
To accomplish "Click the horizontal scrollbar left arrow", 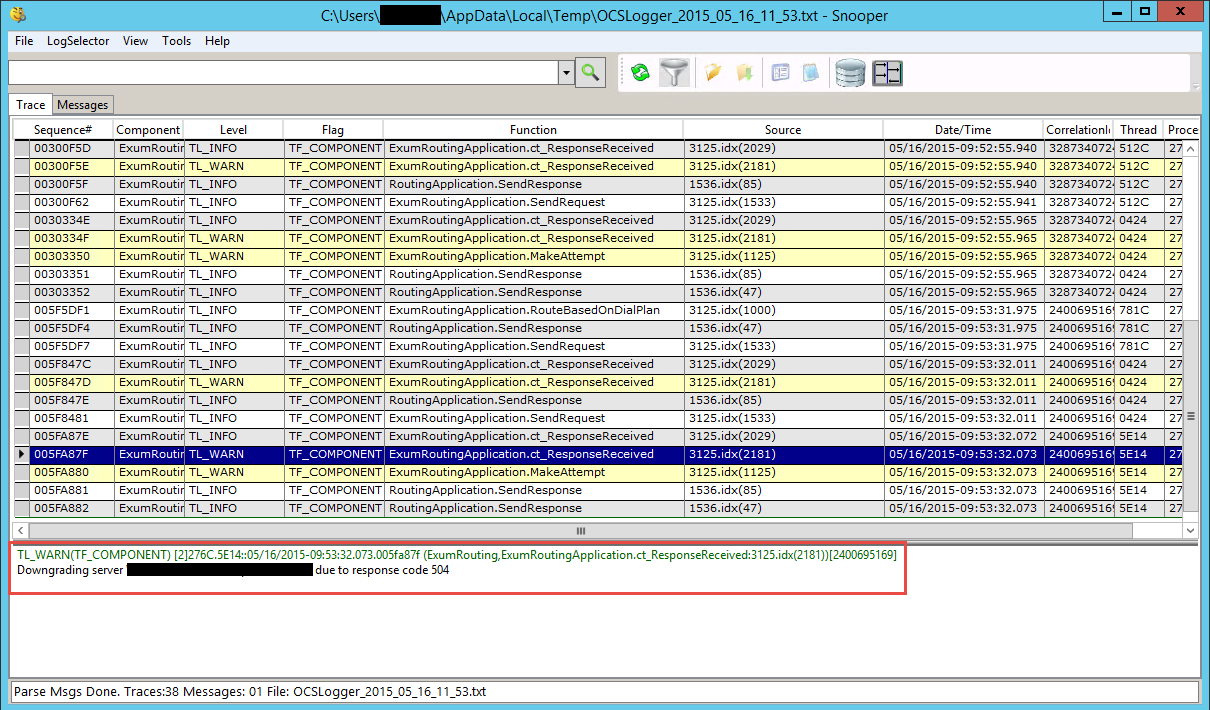I will (19, 531).
